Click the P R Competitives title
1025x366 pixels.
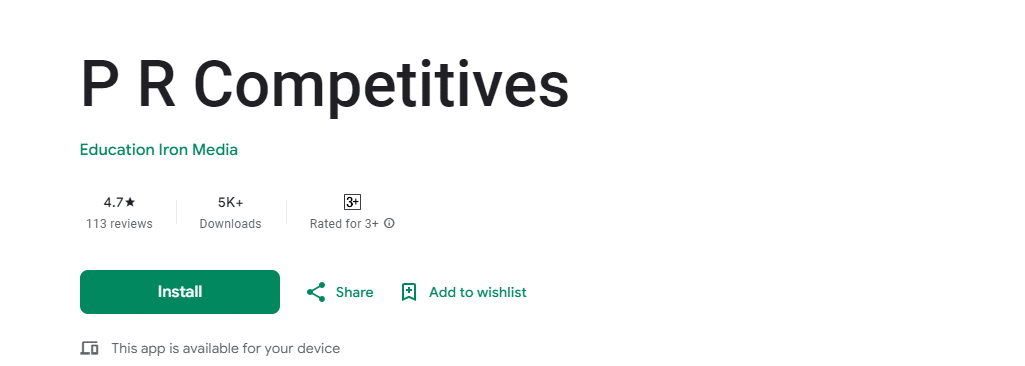point(324,86)
